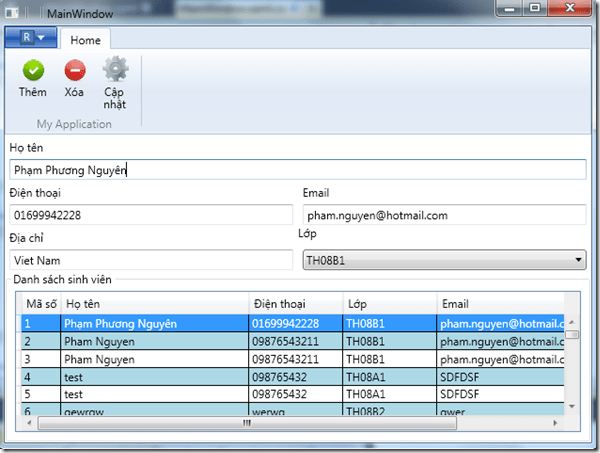Image resolution: width=600 pixels, height=453 pixels.
Task: Click the Họ tên column header
Action: 154,303
